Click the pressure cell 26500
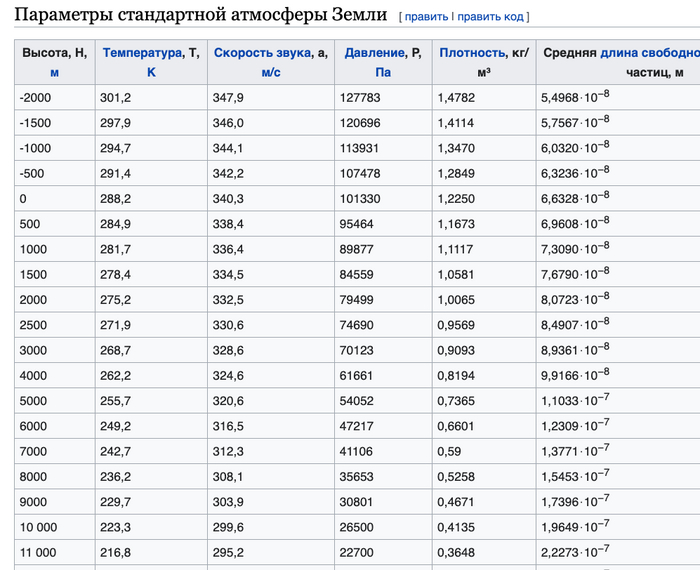The height and width of the screenshot is (570, 700). point(357,527)
